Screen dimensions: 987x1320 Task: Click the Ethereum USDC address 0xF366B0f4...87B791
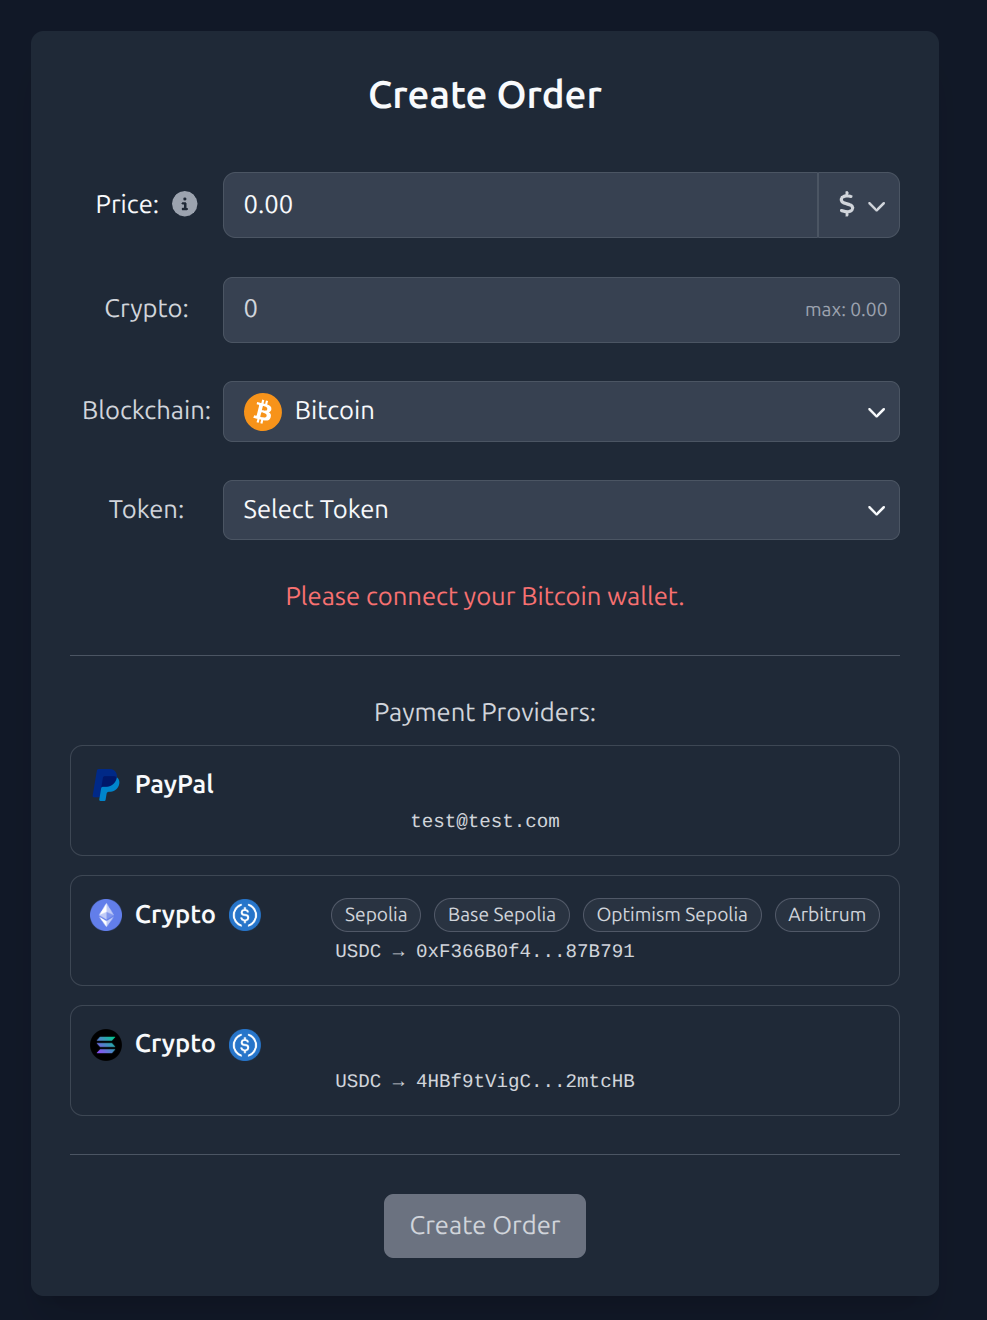[485, 951]
